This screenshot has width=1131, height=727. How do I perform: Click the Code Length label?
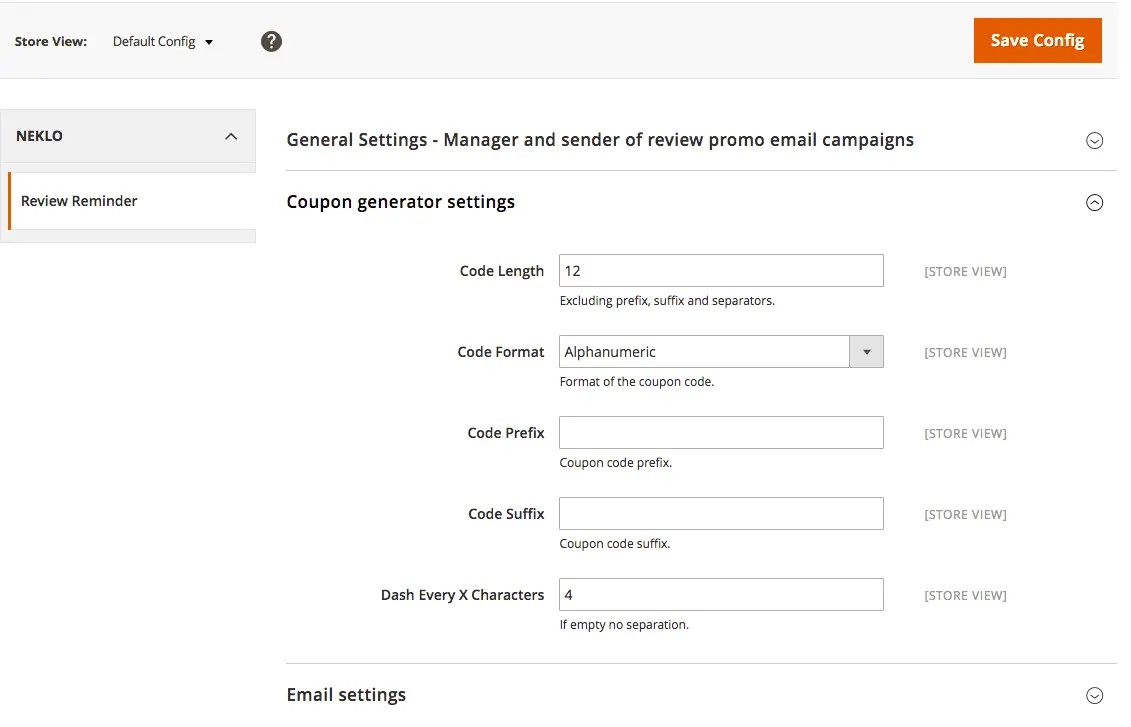(501, 271)
